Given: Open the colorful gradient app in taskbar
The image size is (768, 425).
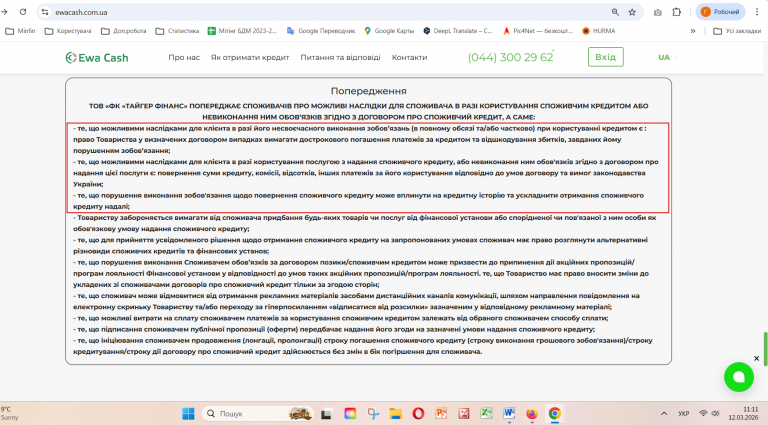Looking at the screenshot, I should [x=350, y=414].
